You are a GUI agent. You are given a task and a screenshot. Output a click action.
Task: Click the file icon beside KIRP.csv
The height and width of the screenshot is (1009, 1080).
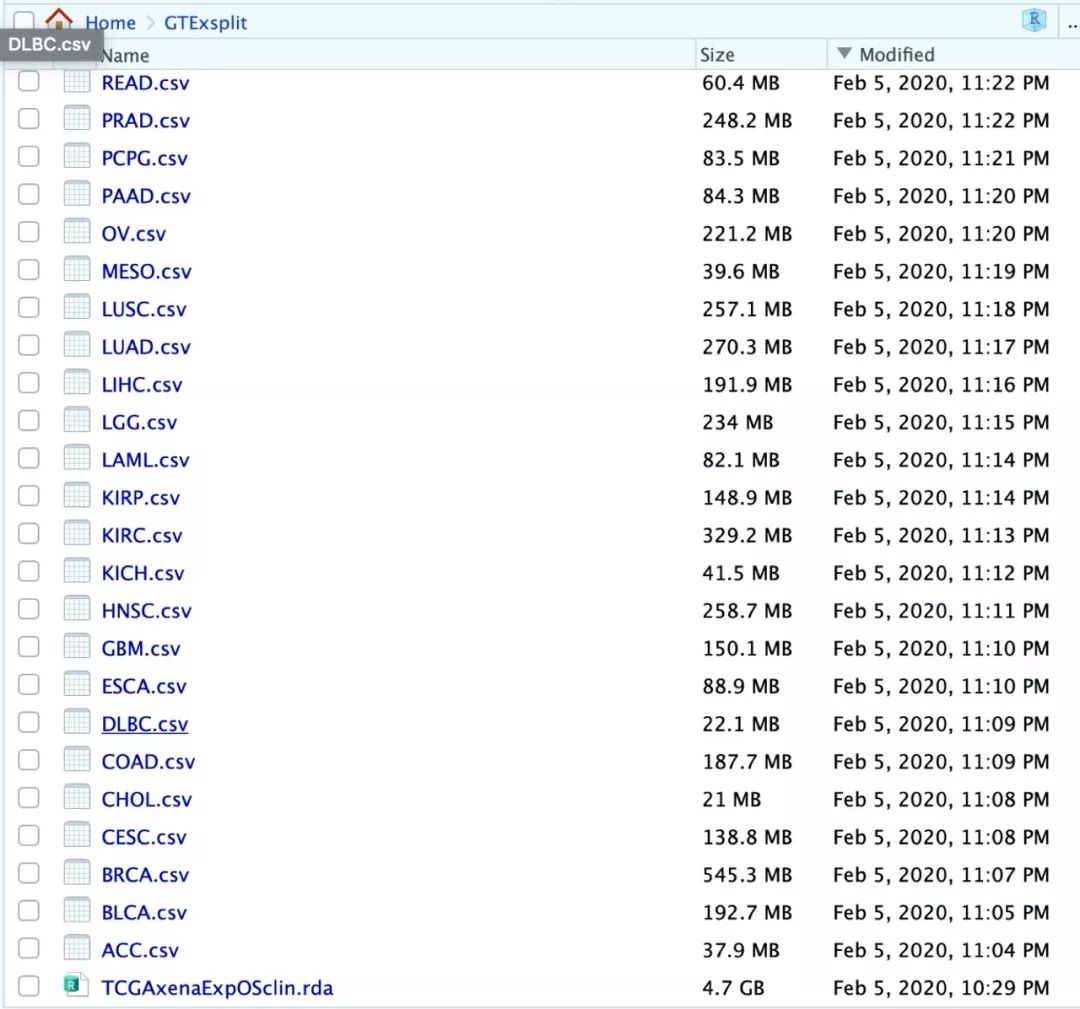76,496
